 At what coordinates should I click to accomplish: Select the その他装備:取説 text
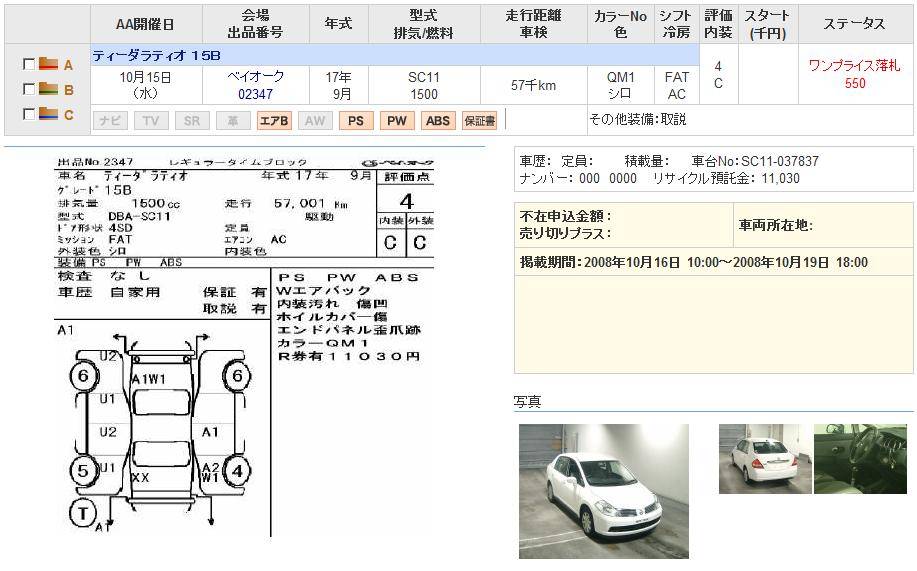coord(637,119)
